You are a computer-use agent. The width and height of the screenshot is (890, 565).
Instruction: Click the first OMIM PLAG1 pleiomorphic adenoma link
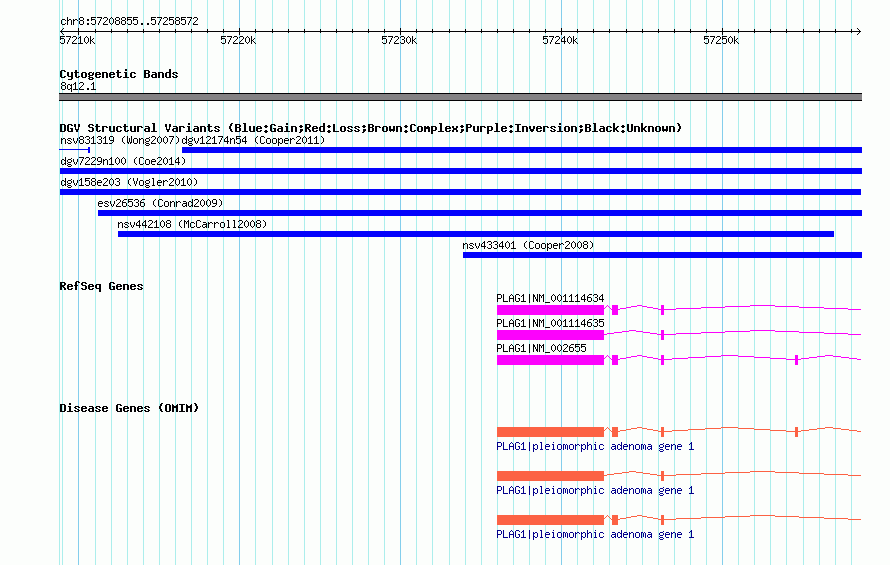pyautogui.click(x=595, y=446)
